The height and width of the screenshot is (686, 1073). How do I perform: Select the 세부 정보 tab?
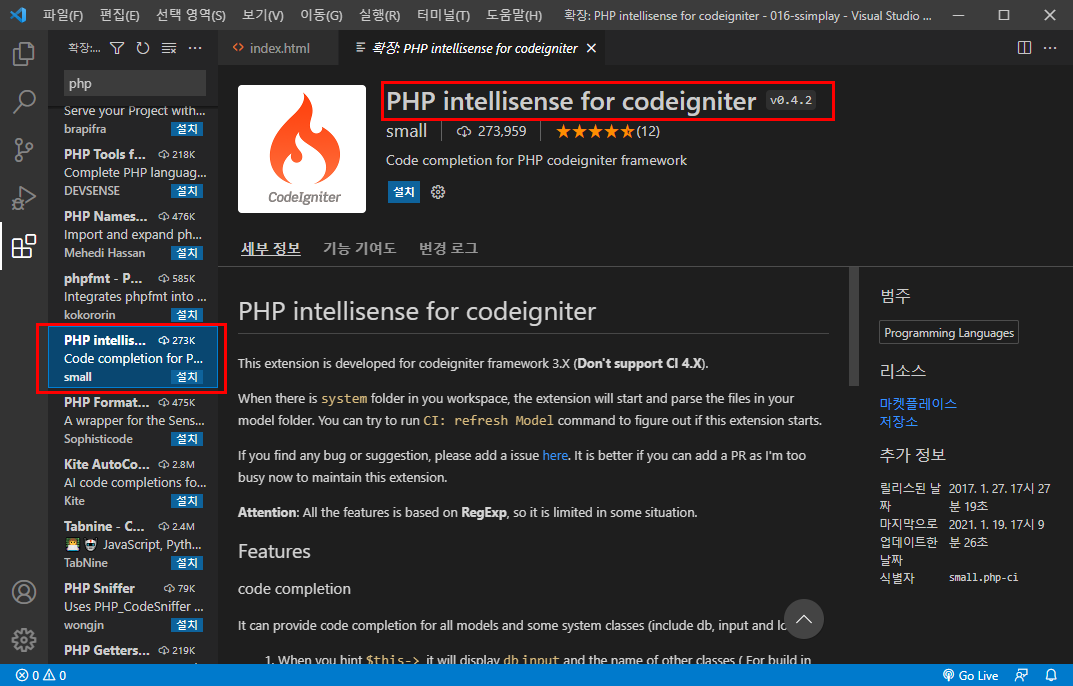270,248
